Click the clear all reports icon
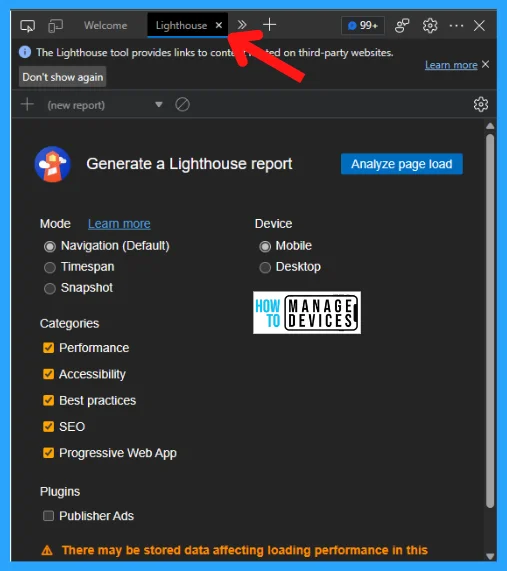 tap(182, 105)
